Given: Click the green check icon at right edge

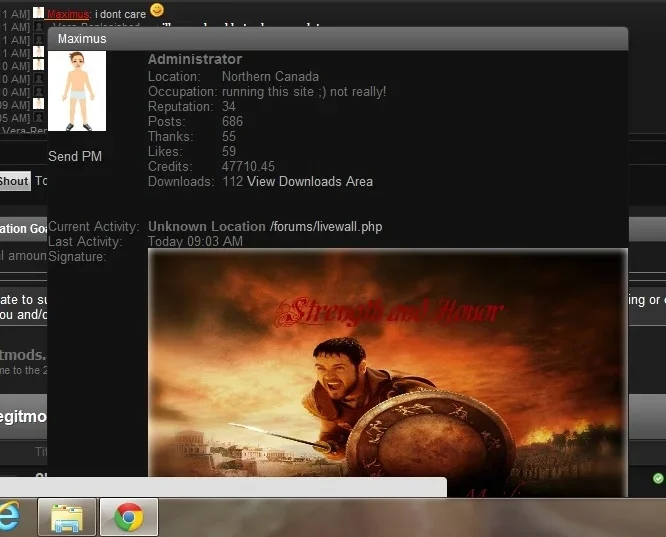Looking at the screenshot, I should coord(658,479).
